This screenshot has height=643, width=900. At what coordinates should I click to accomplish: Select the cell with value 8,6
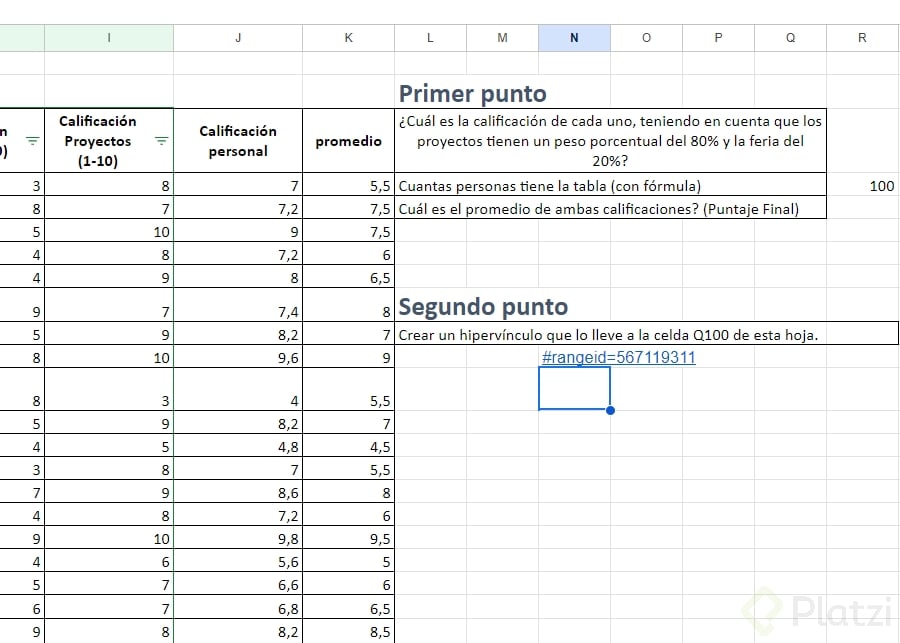(238, 491)
